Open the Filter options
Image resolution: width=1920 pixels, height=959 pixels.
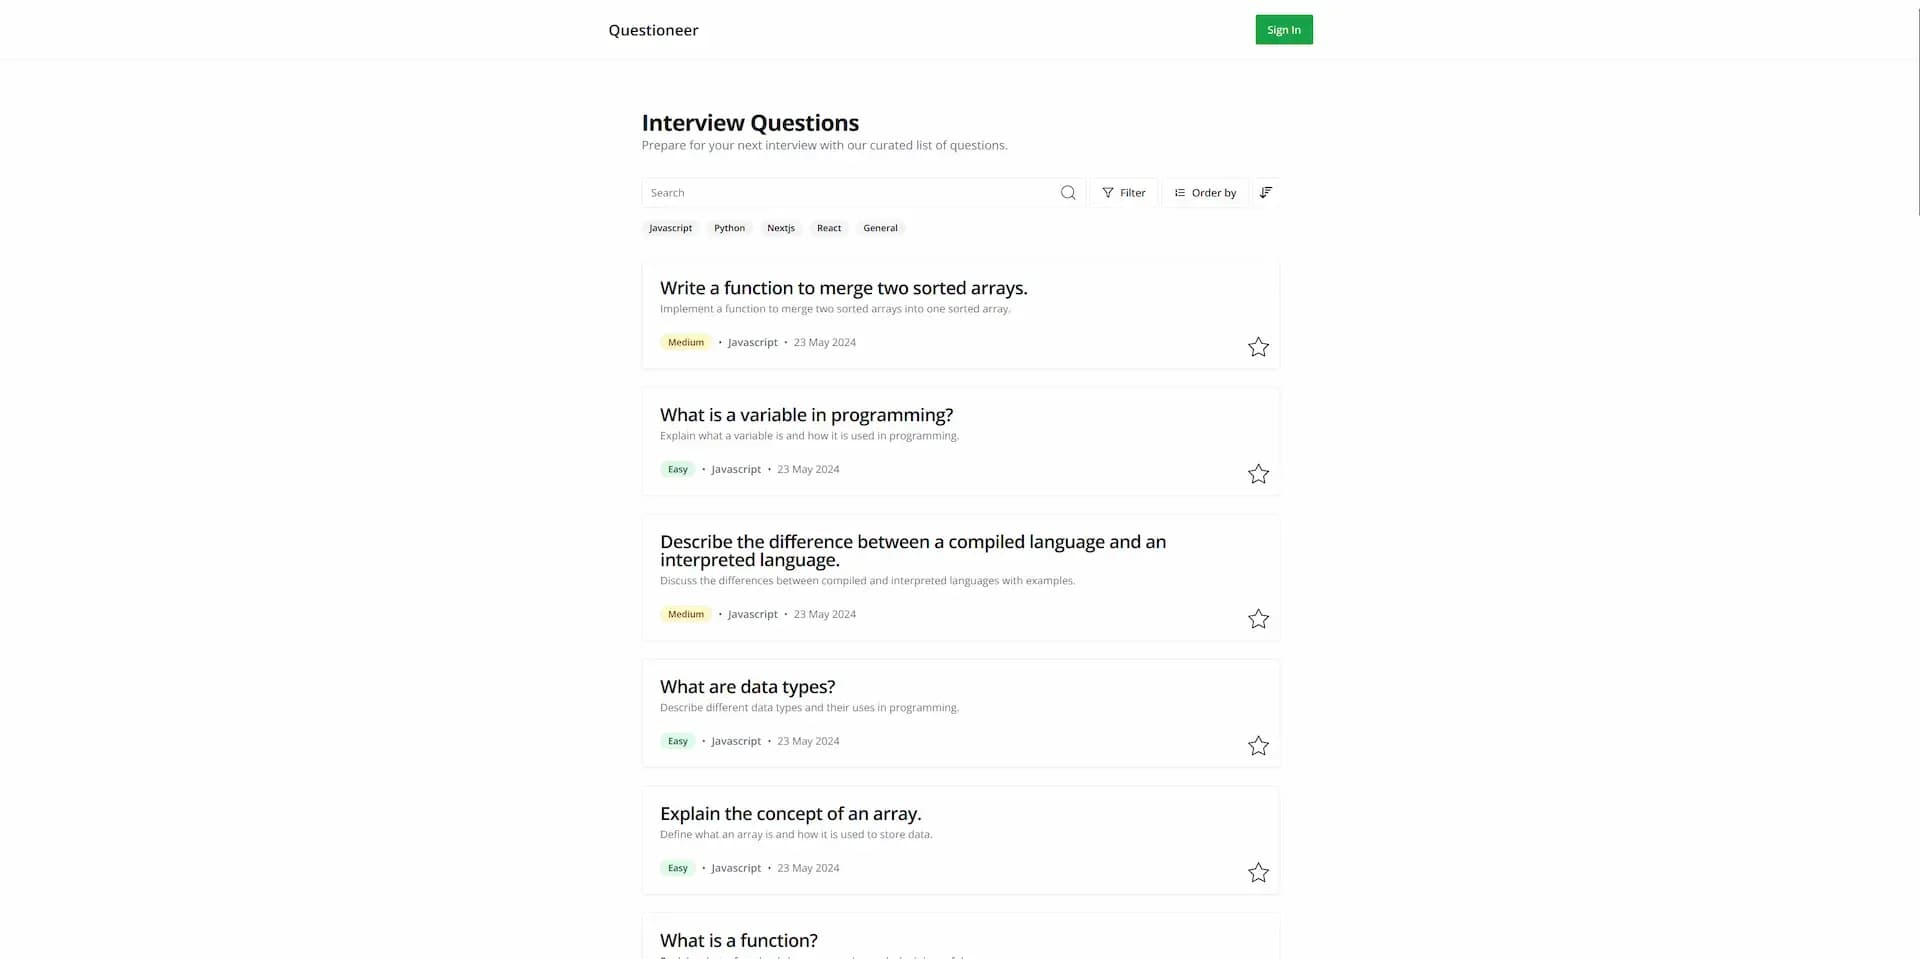pos(1124,193)
